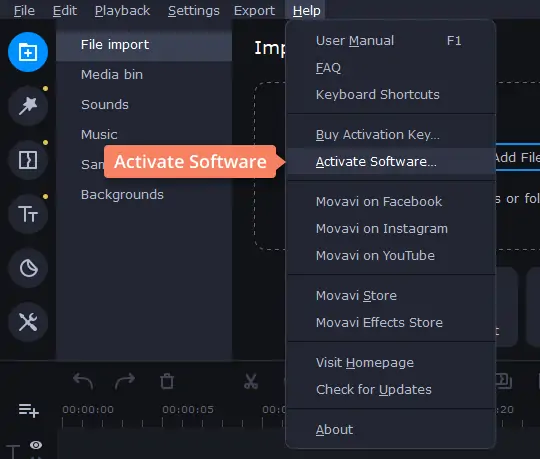Open the File menu
540x459 pixels.
[x=24, y=11]
